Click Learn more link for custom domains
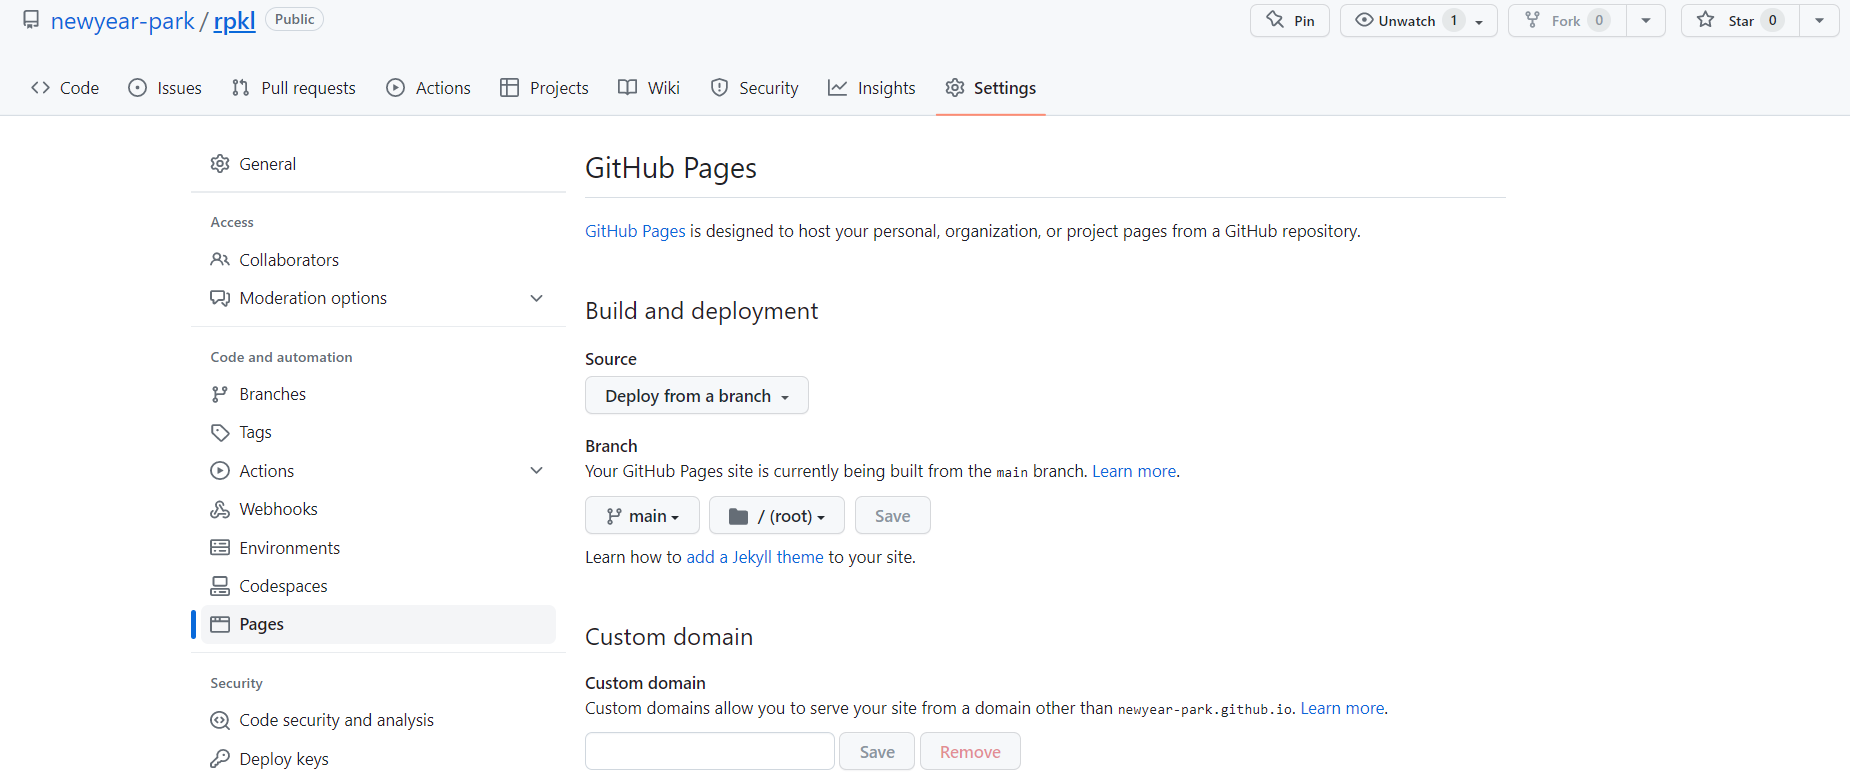The width and height of the screenshot is (1850, 775). (x=1342, y=708)
